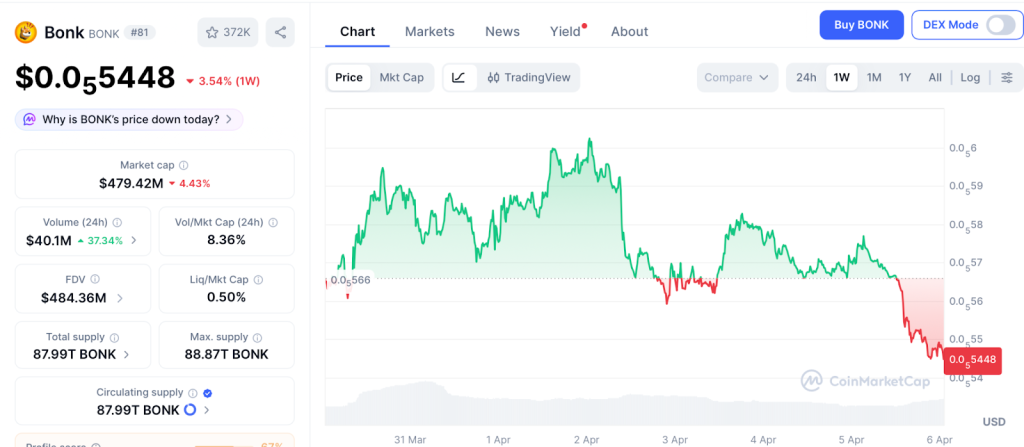Open the chart settings sliders icon
Screen dimensions: 1024x447
pyautogui.click(x=1007, y=77)
